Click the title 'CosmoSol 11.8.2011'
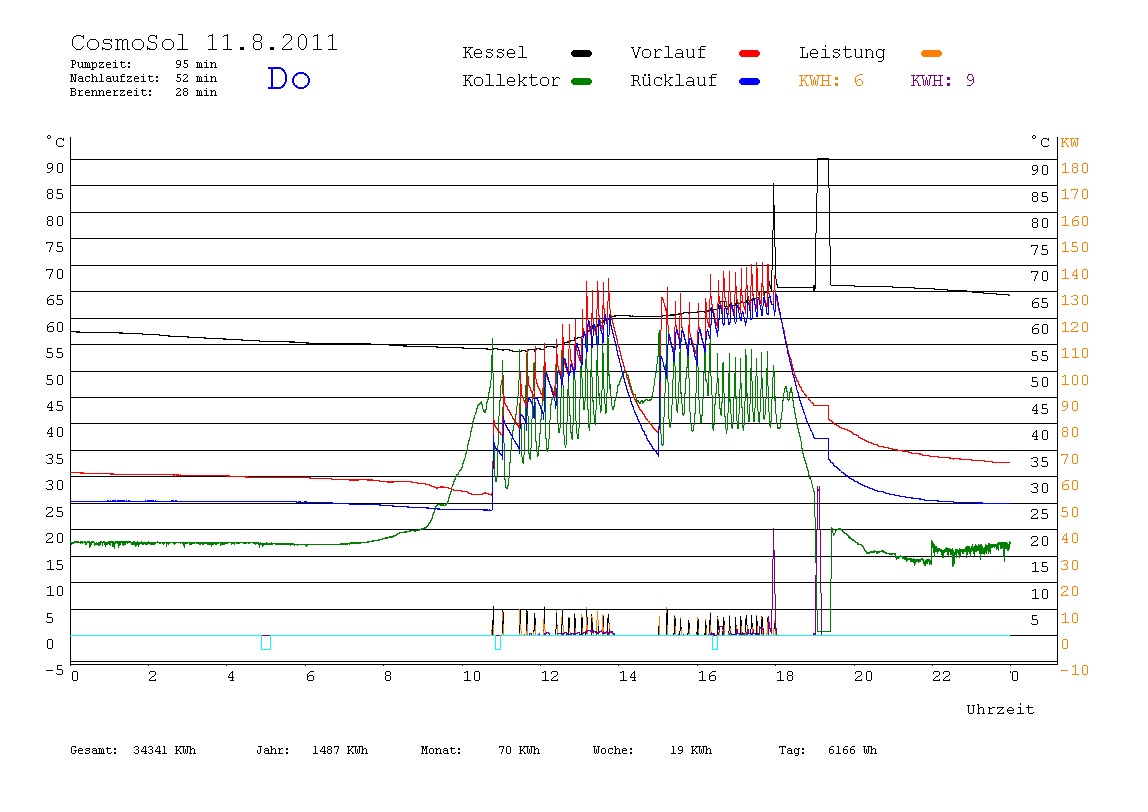This screenshot has height=812, width=1148. [x=204, y=42]
